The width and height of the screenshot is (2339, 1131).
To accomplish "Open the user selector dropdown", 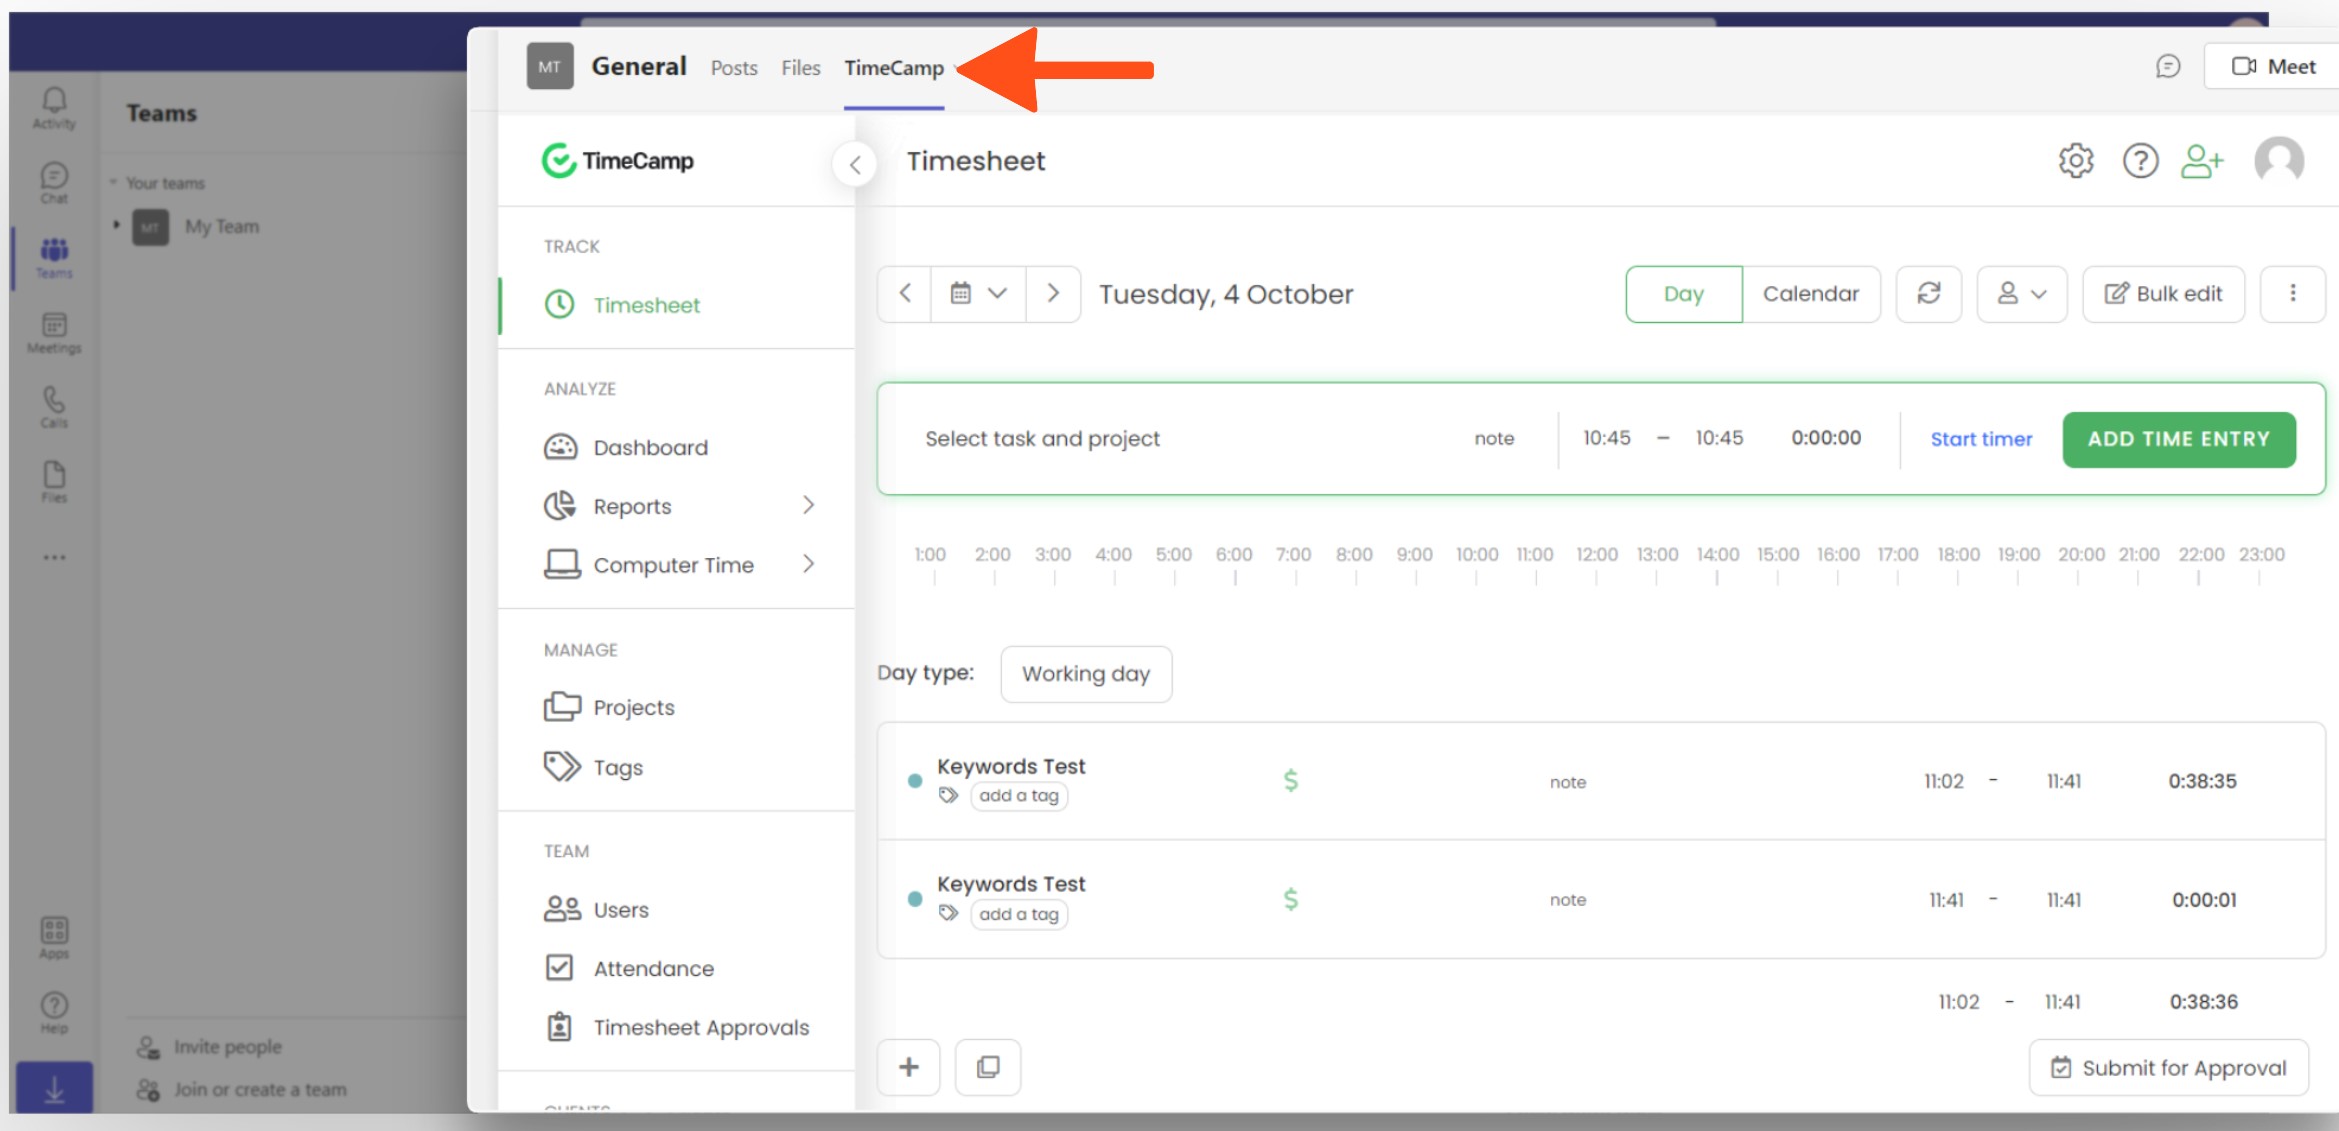I will point(2021,294).
